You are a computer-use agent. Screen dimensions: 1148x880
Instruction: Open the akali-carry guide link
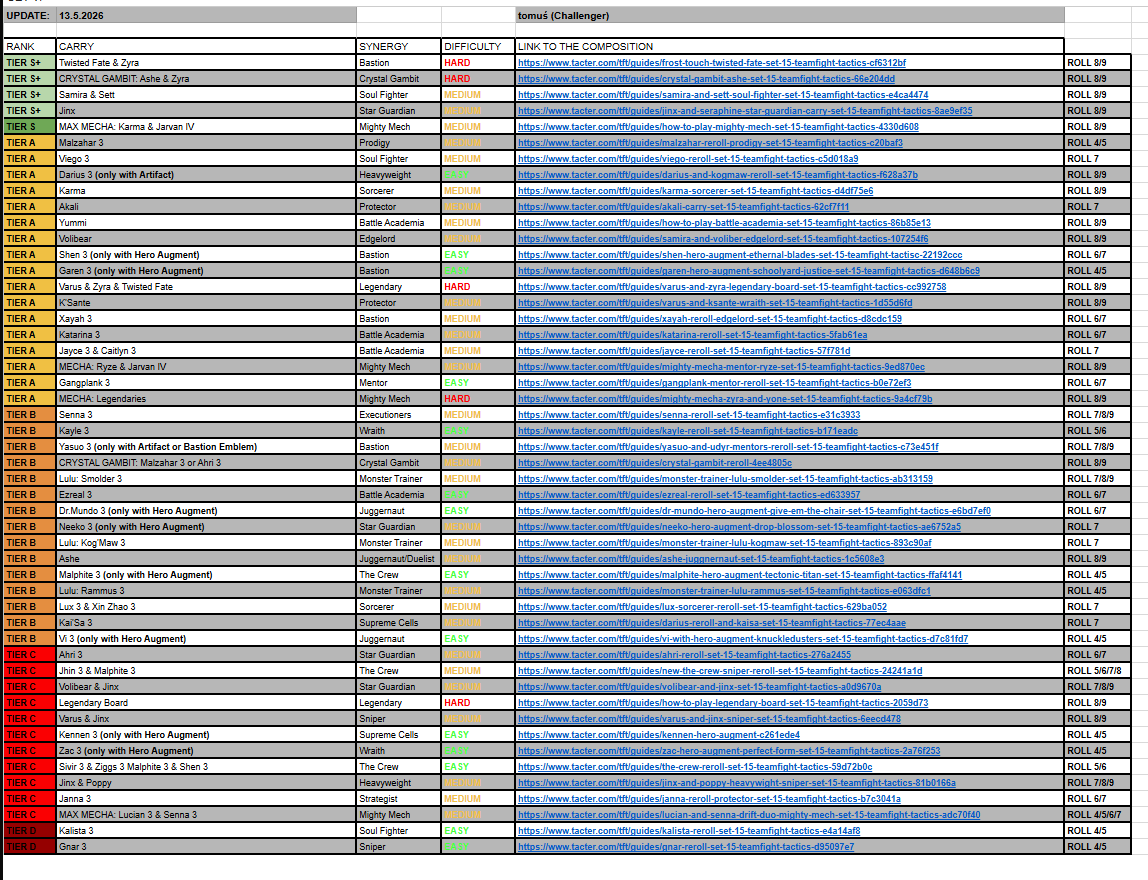tap(683, 207)
